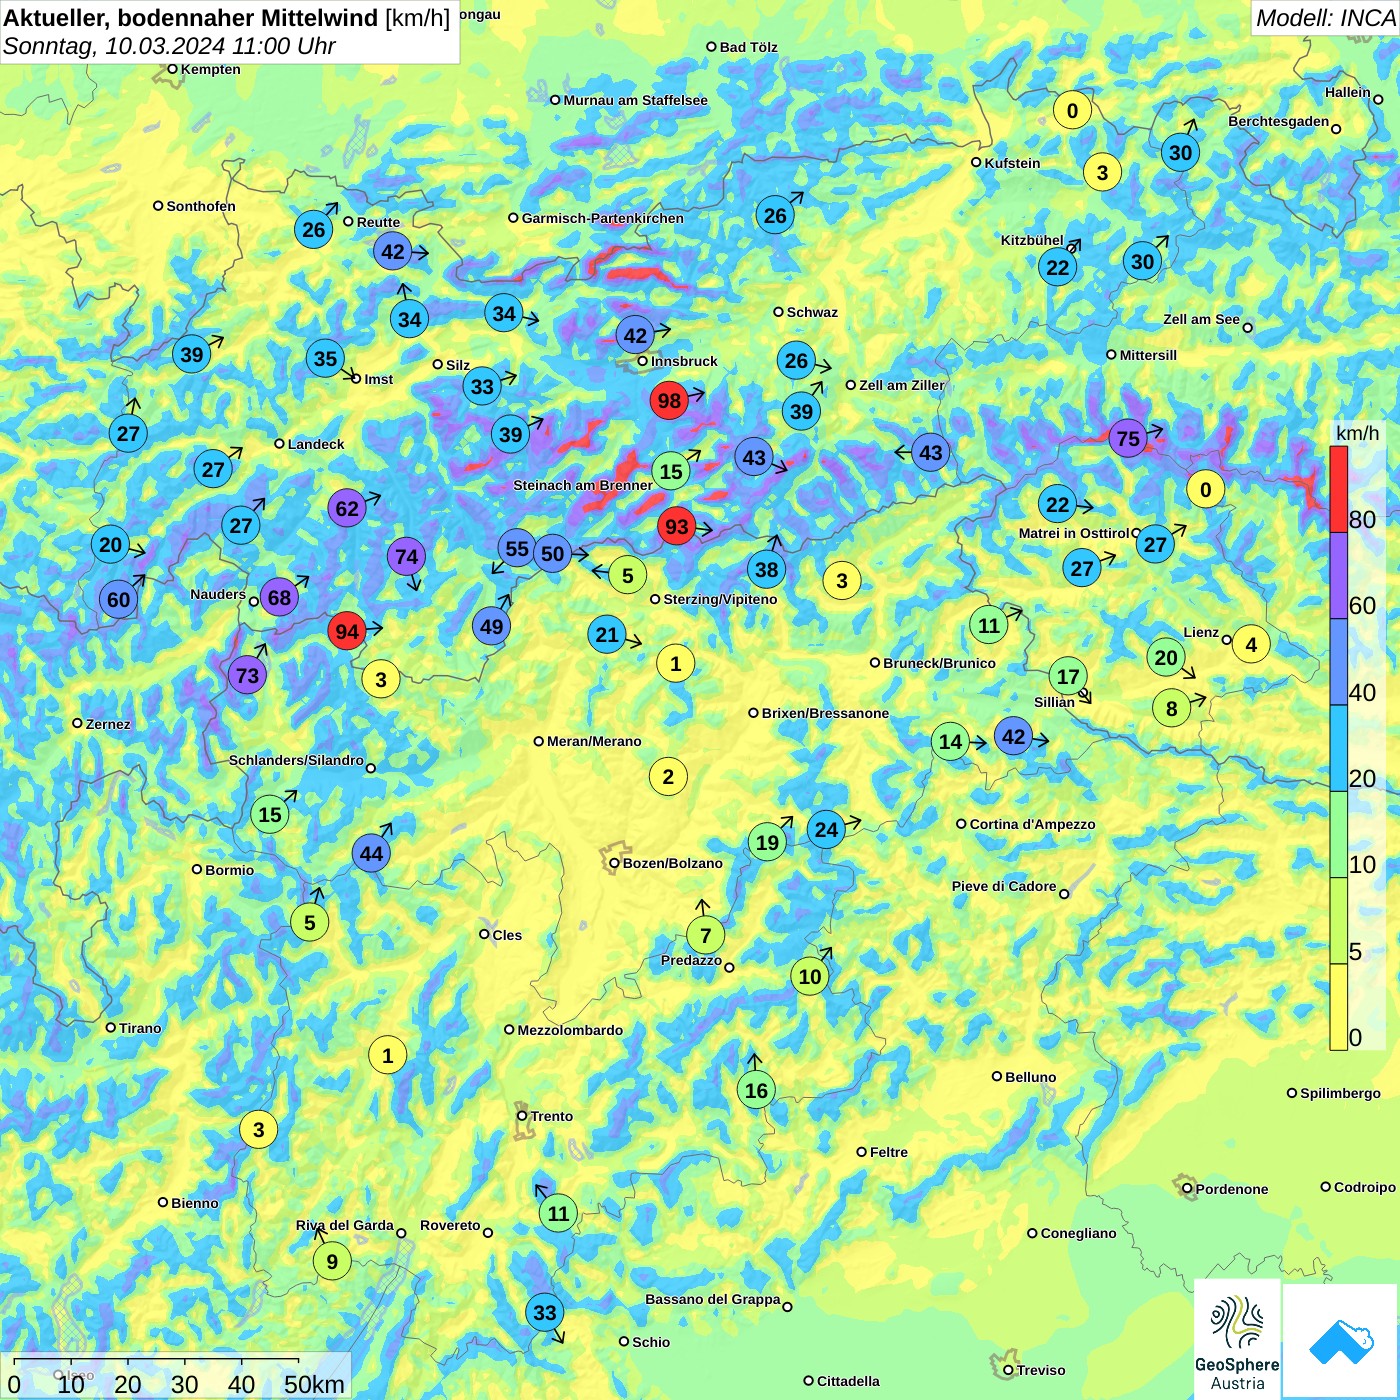Click the 'Aktueller, bodennaher Mittelwind' title
The height and width of the screenshot is (1400, 1400).
click(191, 18)
